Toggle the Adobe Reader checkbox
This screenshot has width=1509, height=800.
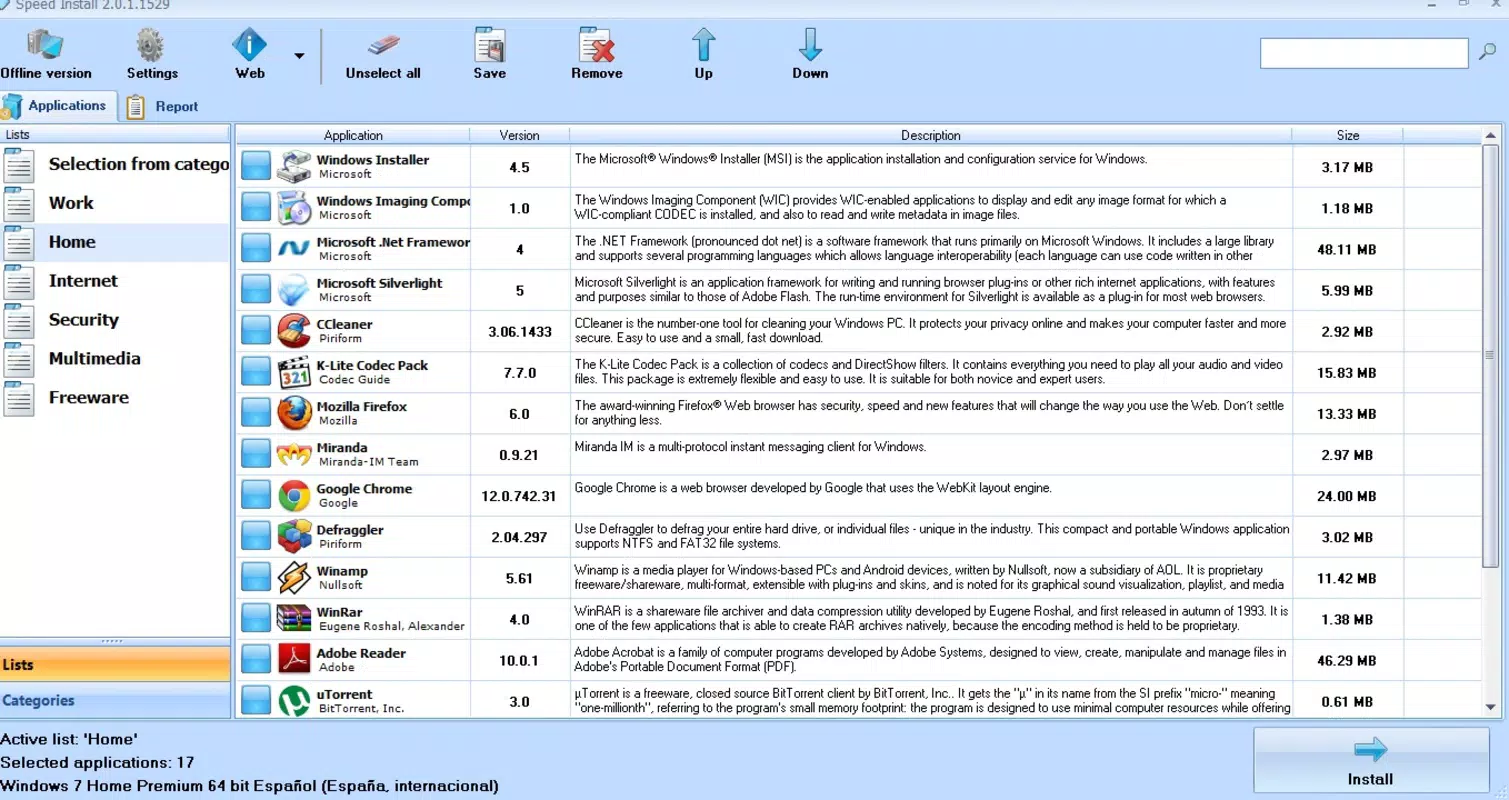256,660
